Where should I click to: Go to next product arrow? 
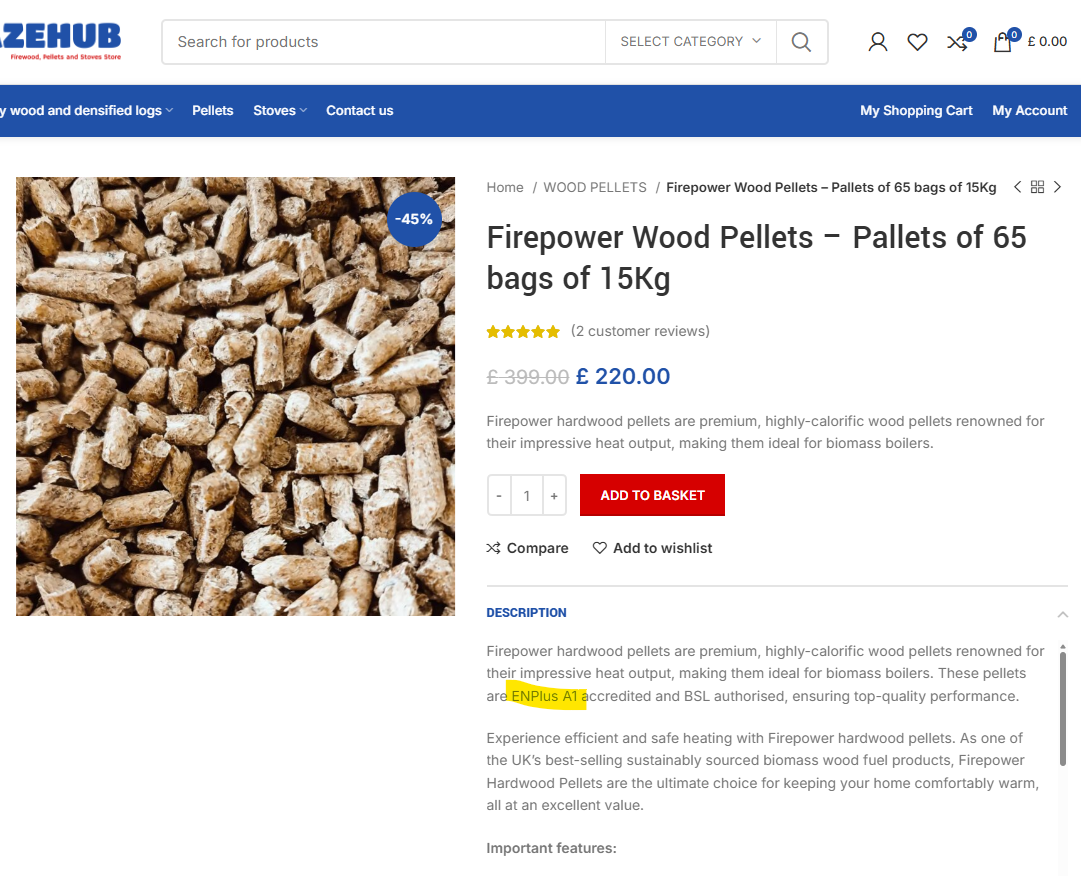click(1058, 187)
